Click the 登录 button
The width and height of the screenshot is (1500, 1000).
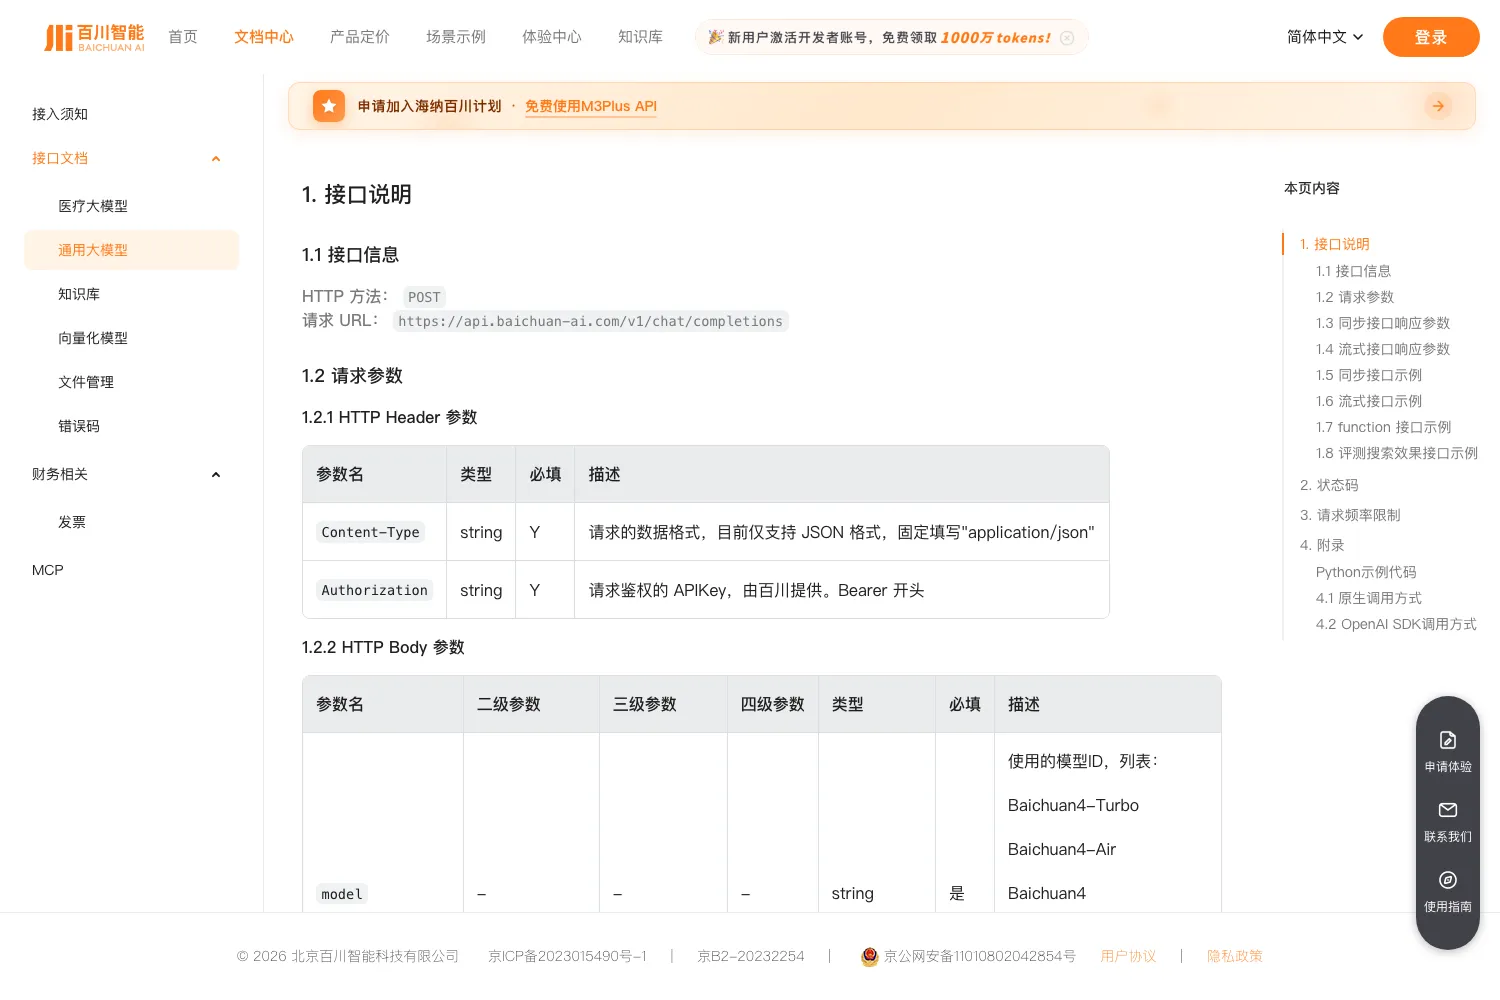pos(1431,37)
